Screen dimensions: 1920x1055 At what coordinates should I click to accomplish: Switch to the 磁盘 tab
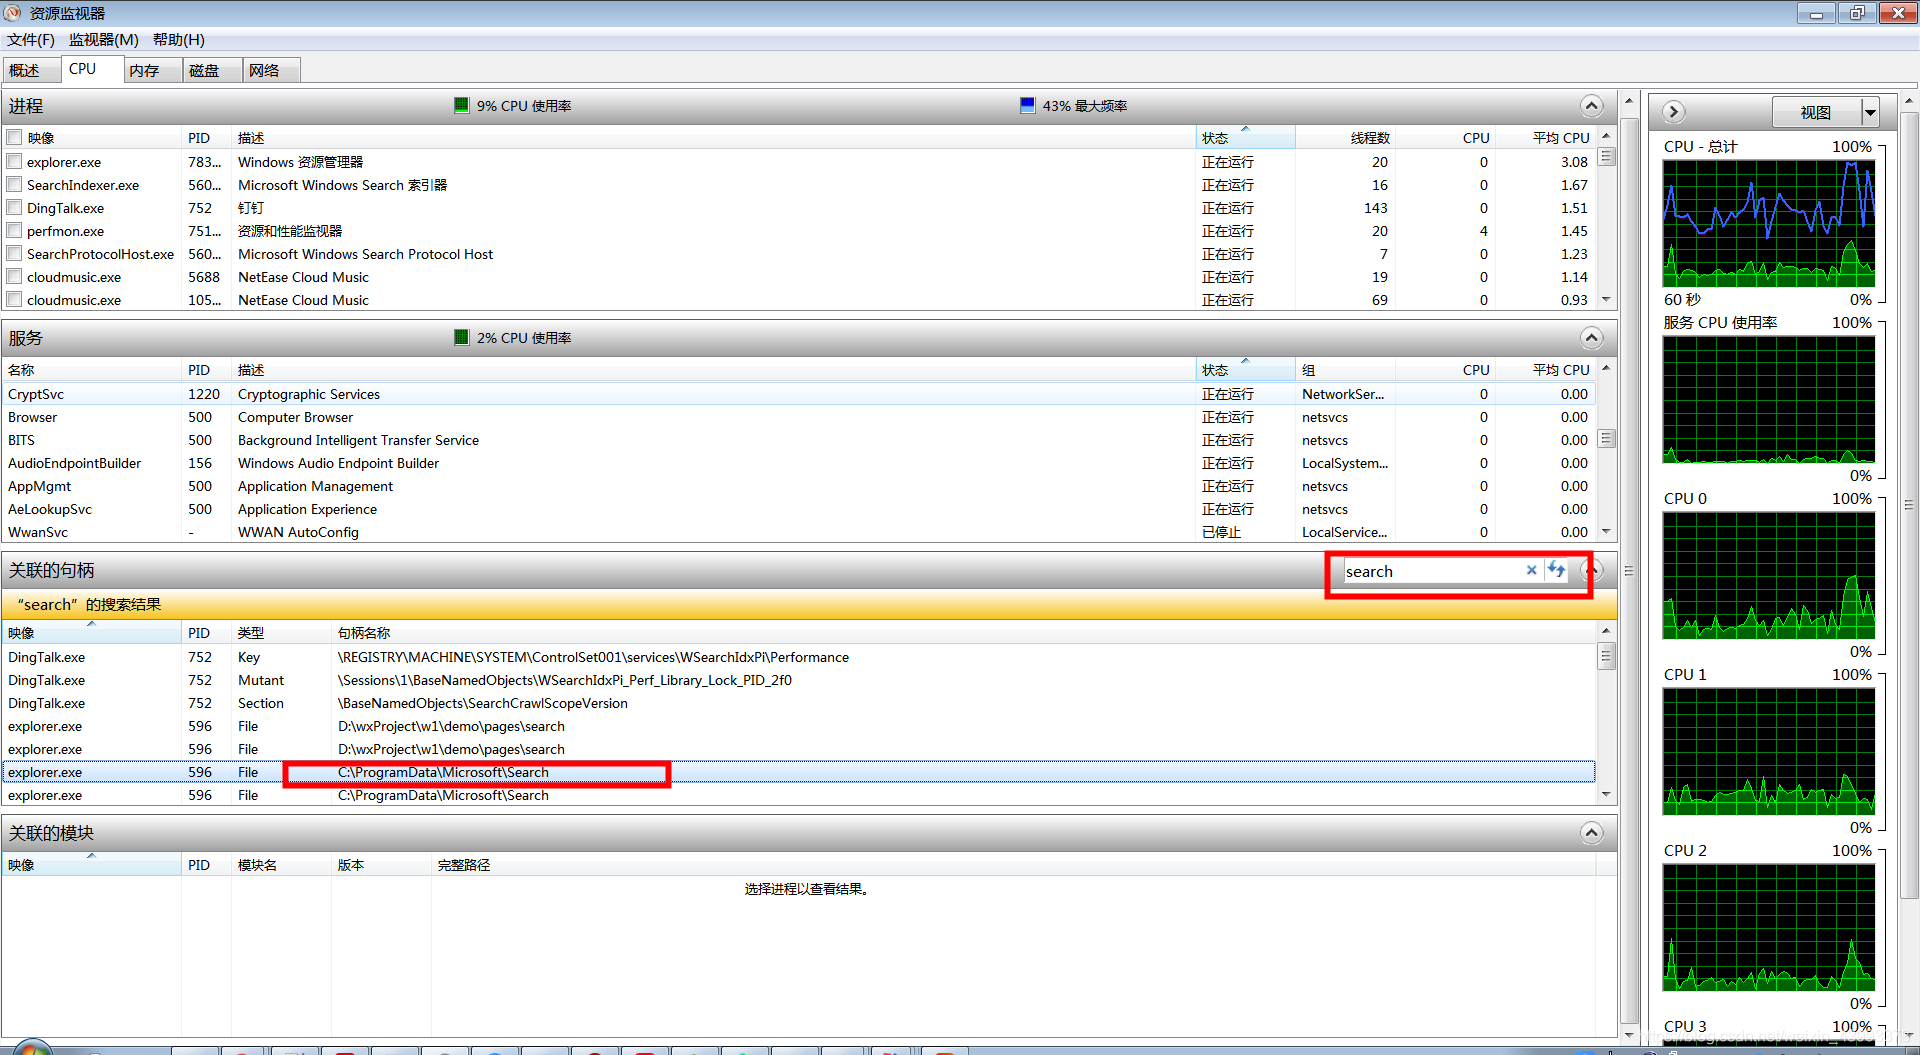point(212,70)
